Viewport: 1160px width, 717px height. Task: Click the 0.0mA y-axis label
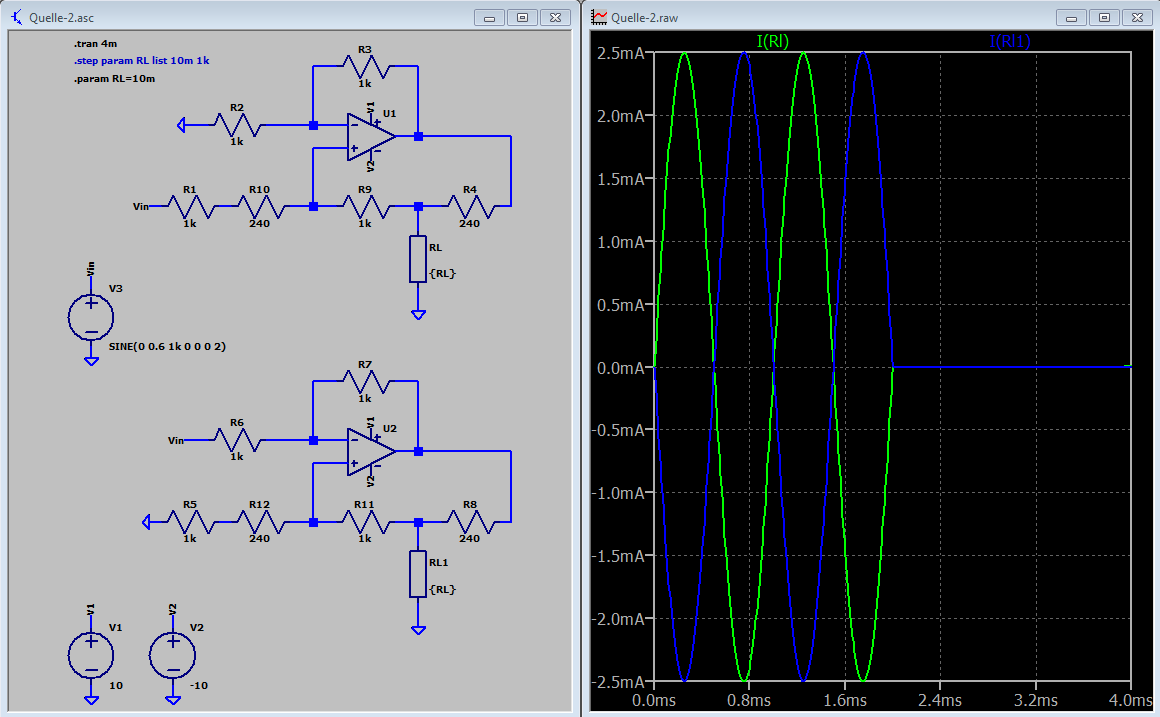pyautogui.click(x=621, y=368)
